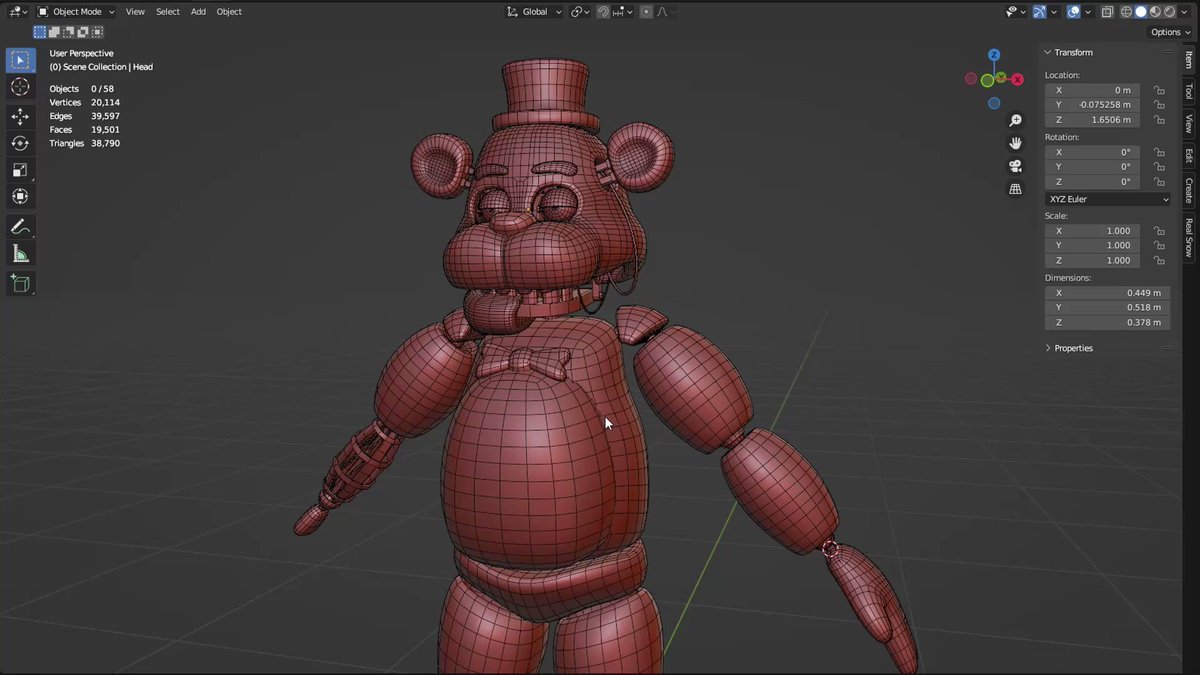Open the View menu

coord(135,11)
